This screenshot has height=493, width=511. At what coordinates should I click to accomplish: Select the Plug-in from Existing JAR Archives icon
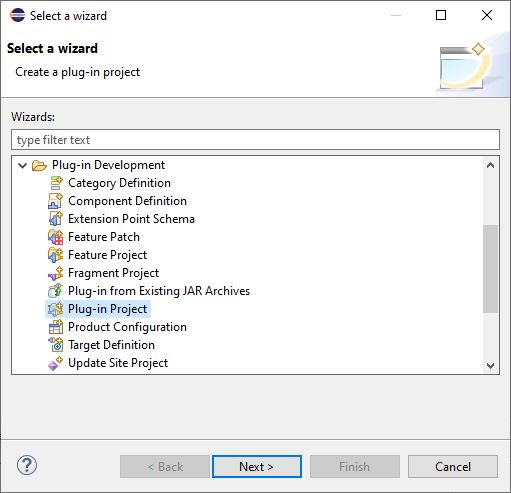[x=56, y=291]
